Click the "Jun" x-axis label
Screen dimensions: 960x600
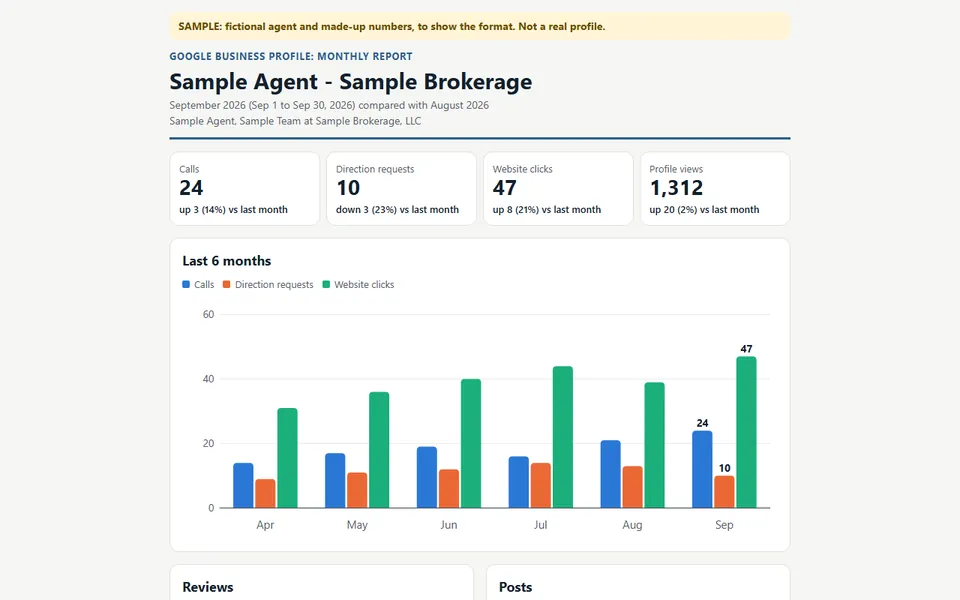tap(449, 525)
